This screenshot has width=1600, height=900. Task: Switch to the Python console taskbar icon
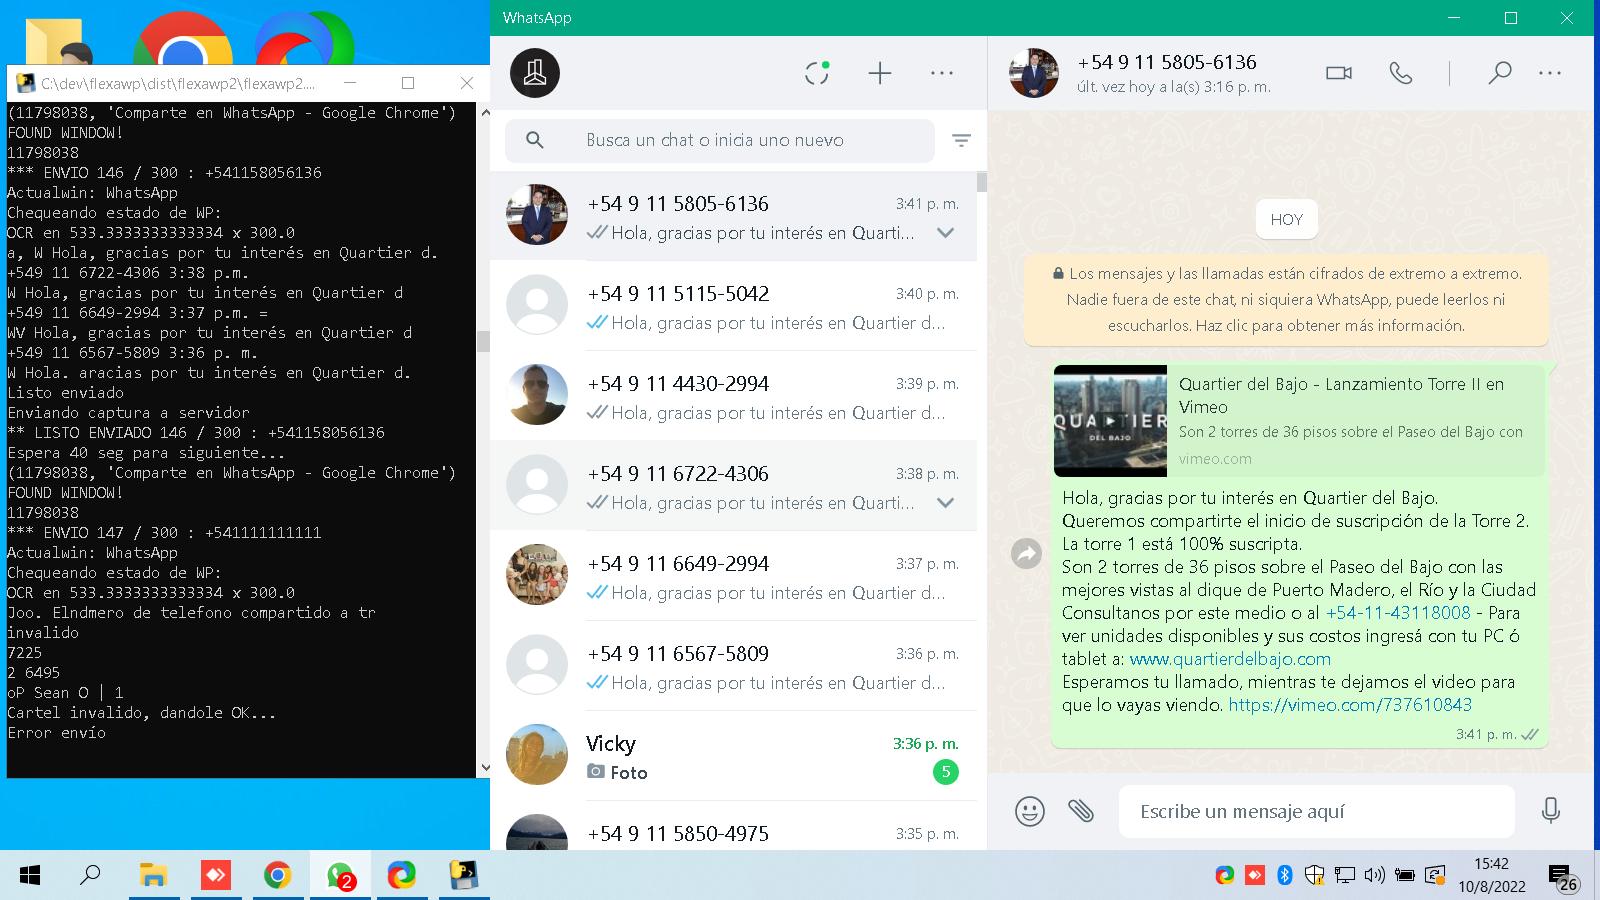point(463,876)
